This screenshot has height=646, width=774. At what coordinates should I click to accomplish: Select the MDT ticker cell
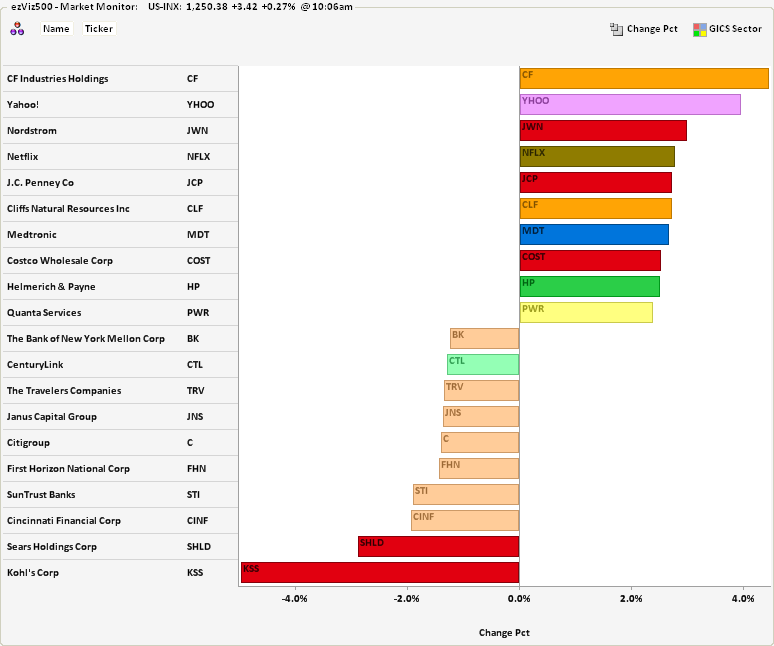point(198,234)
